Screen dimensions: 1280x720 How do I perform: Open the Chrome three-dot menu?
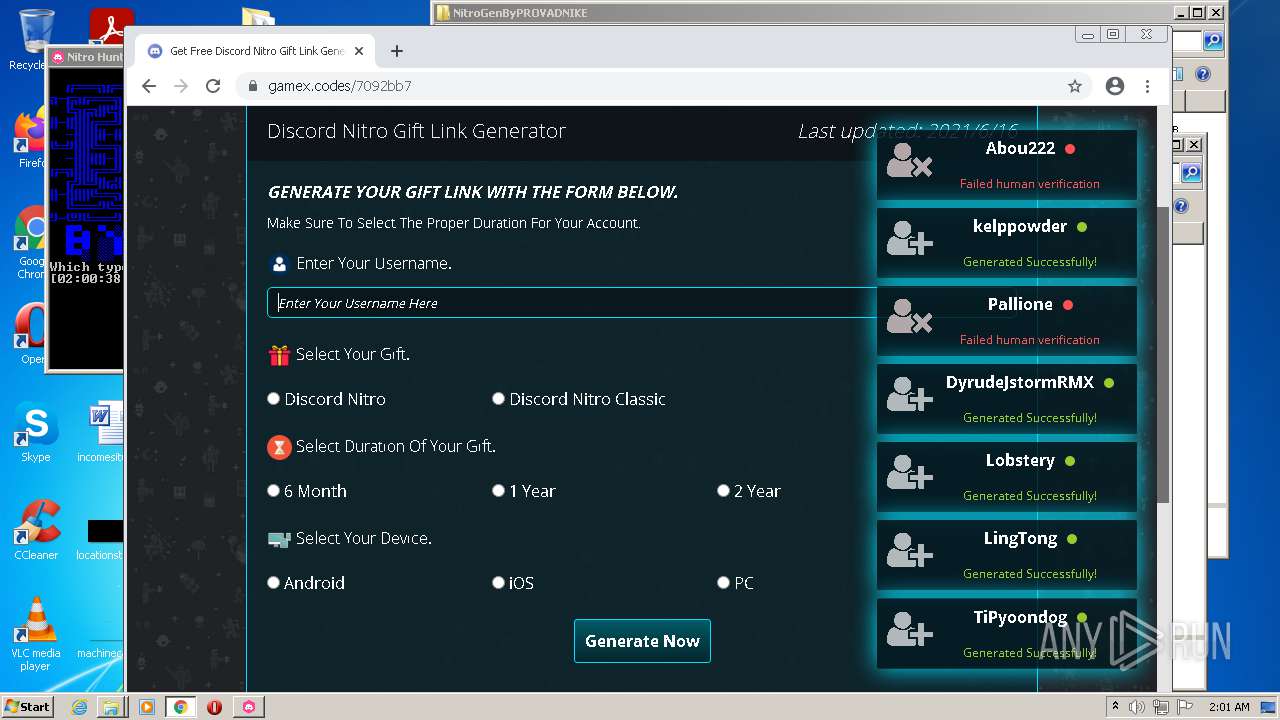tap(1148, 86)
